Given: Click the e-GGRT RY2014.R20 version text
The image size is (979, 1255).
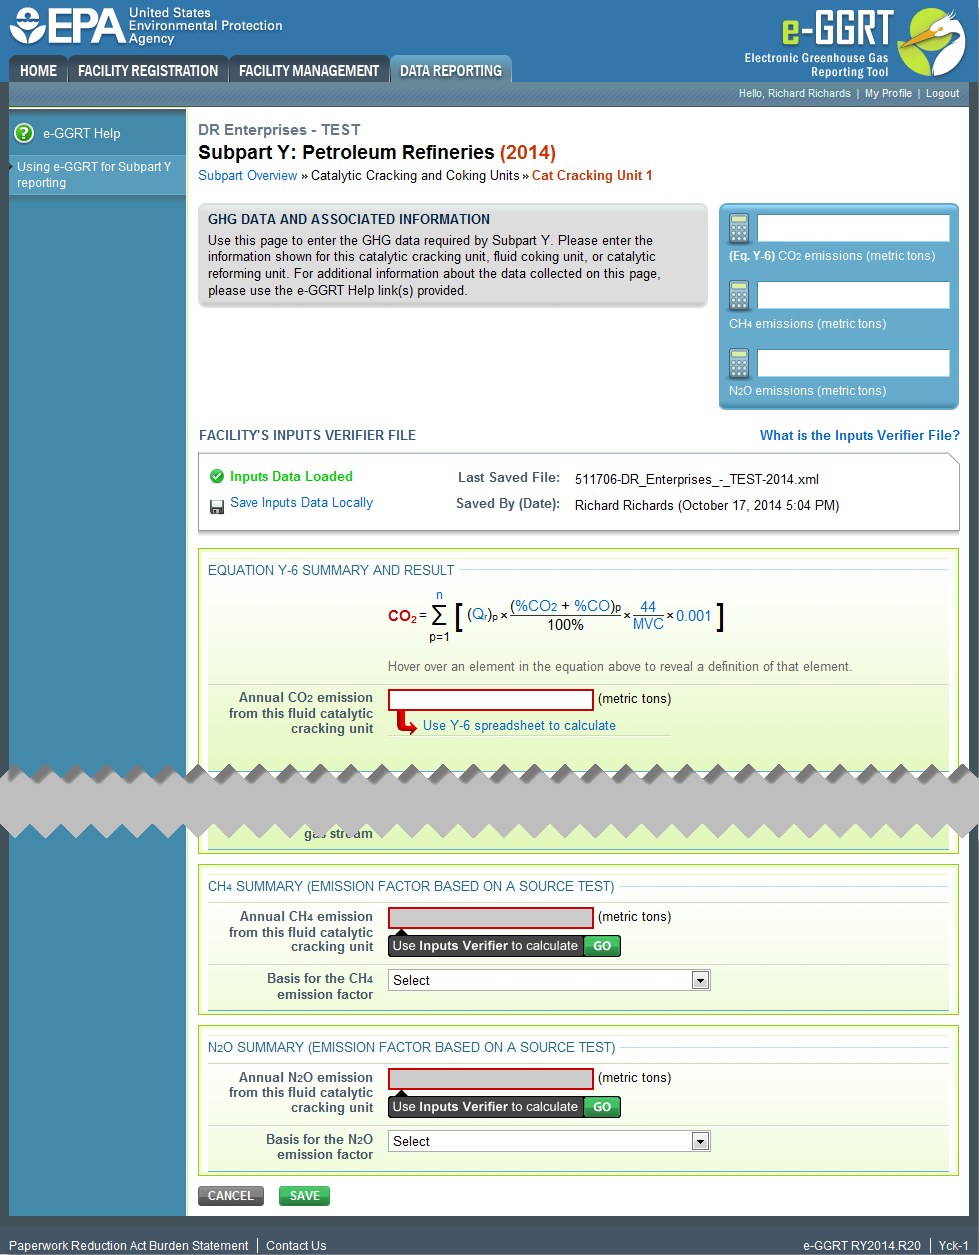Looking at the screenshot, I should tap(862, 1246).
